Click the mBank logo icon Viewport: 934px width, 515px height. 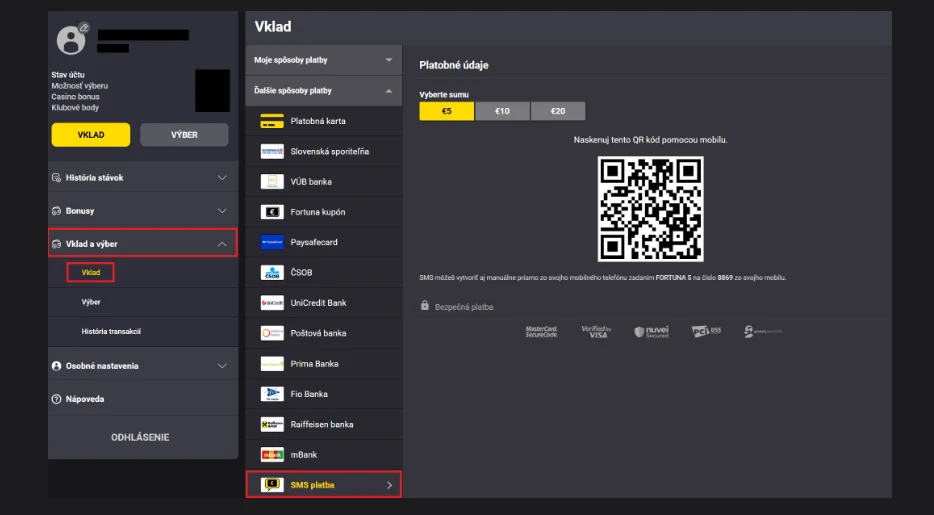tap(272, 455)
